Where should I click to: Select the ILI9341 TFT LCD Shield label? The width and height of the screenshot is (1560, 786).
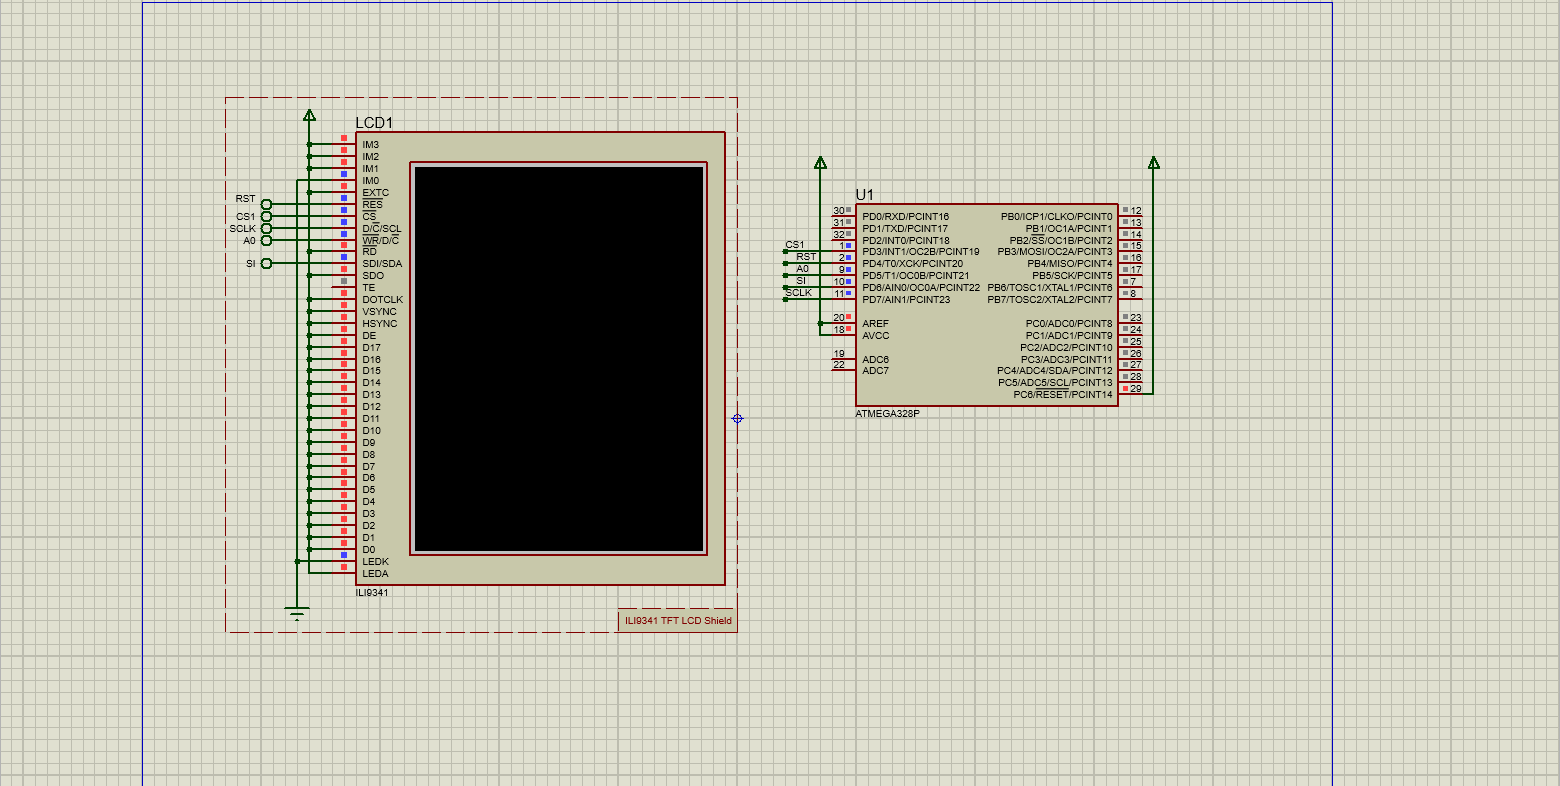678,620
